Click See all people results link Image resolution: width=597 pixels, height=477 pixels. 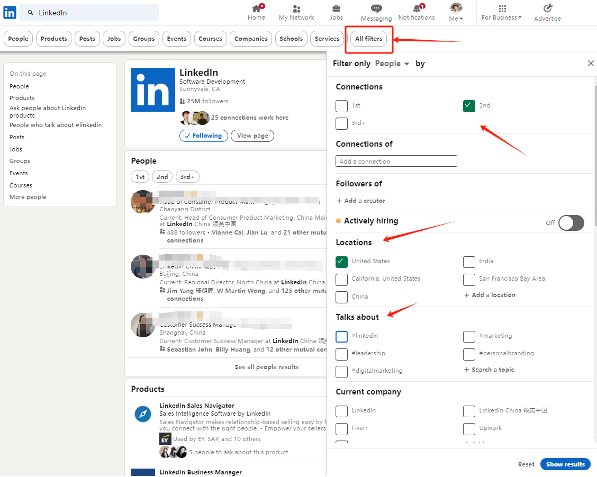click(x=267, y=367)
